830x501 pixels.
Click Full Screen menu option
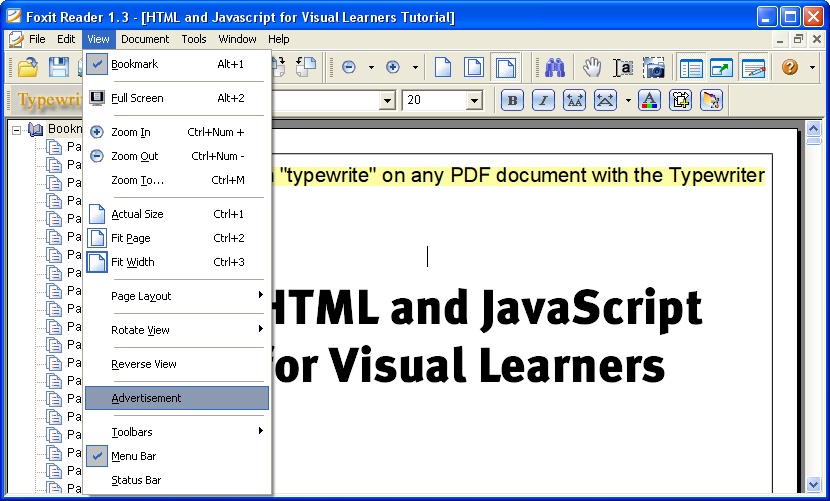click(x=137, y=98)
